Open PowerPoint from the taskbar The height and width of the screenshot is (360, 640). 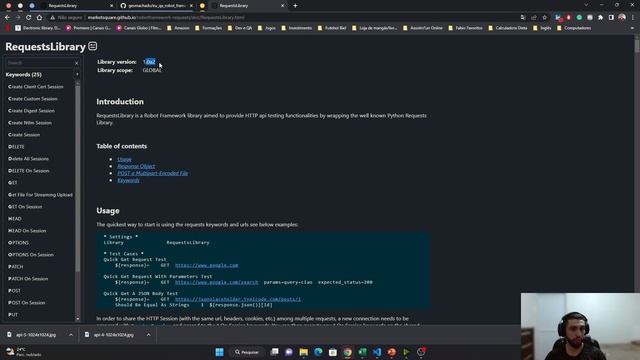[392, 352]
